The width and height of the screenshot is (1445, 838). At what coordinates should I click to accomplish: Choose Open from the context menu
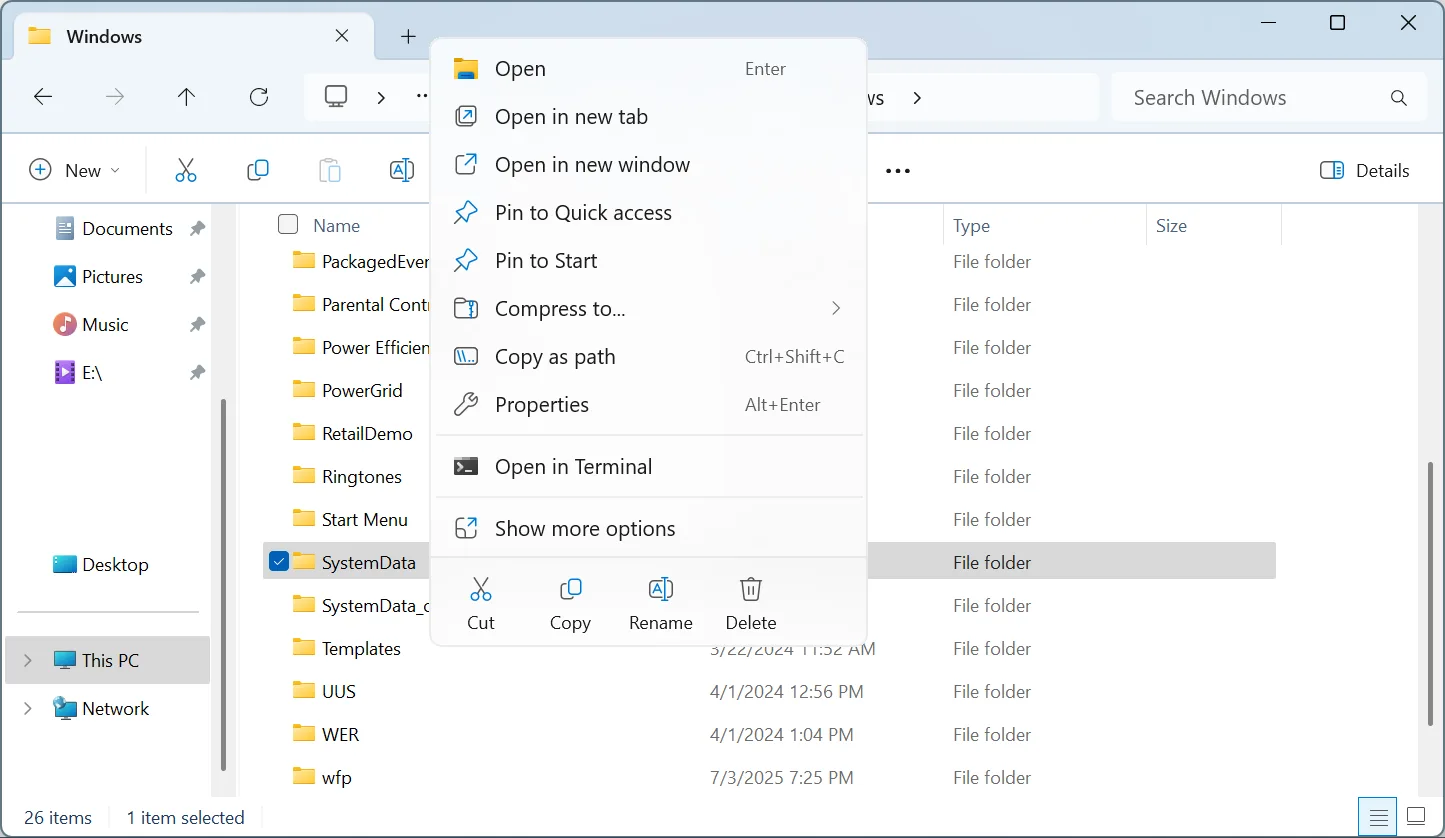(x=648, y=69)
